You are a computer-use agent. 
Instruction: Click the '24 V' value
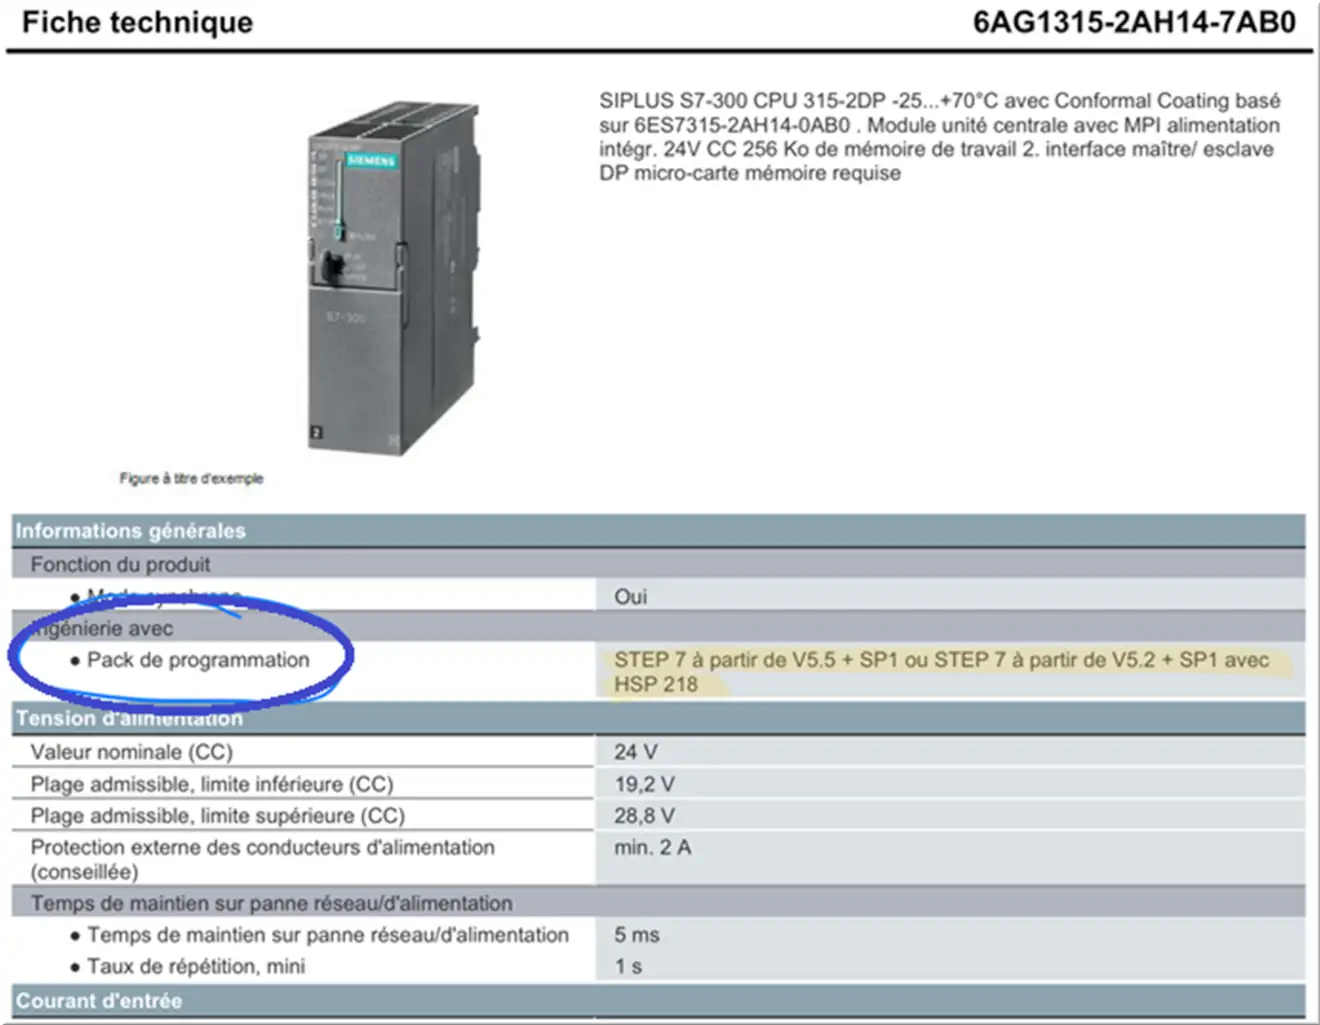coord(636,752)
